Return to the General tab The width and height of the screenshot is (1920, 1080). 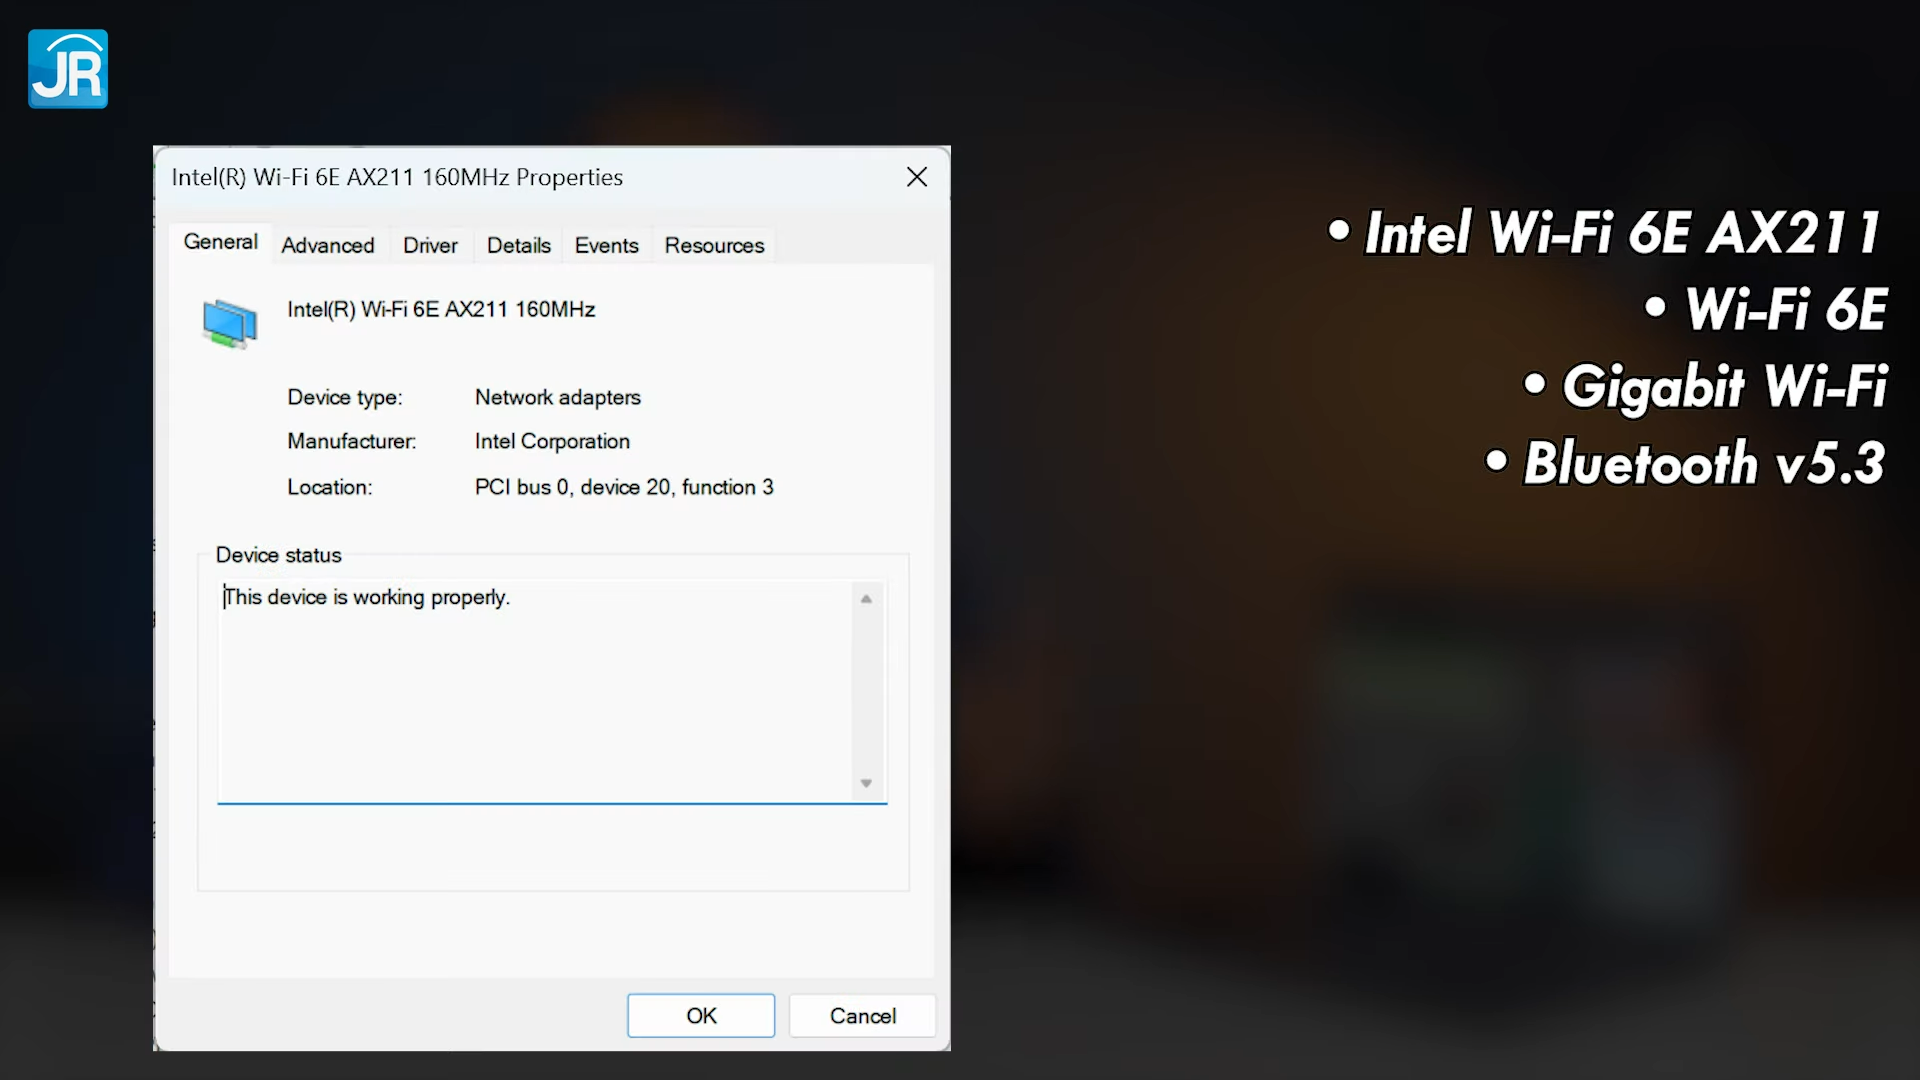[x=220, y=242]
